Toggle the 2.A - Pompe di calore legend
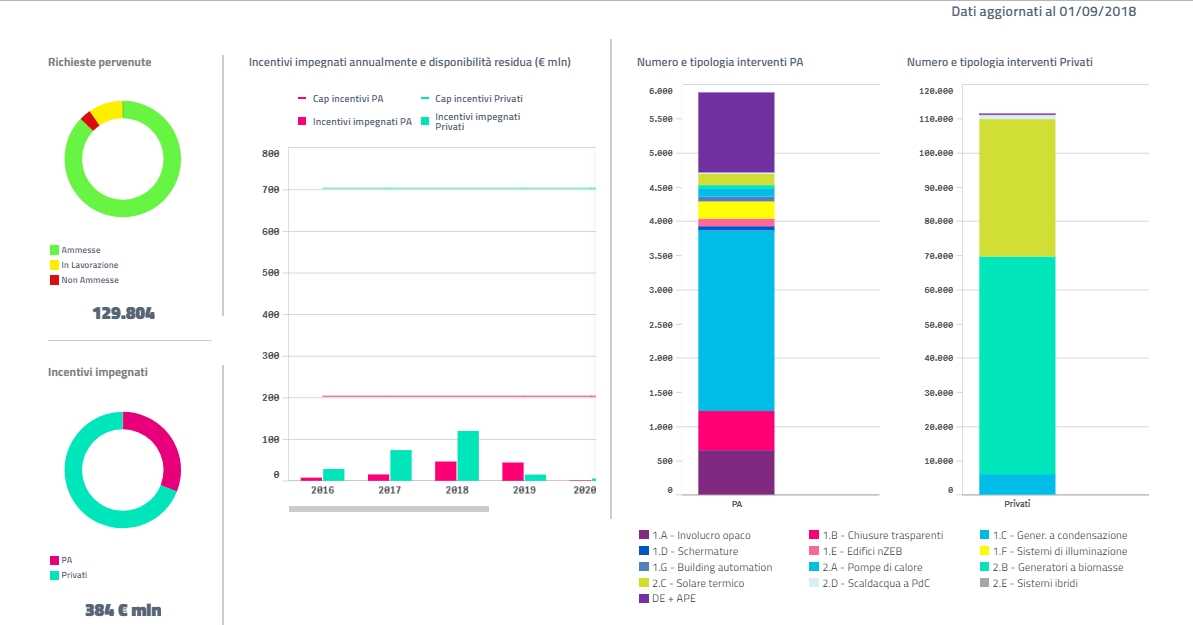 (864, 567)
